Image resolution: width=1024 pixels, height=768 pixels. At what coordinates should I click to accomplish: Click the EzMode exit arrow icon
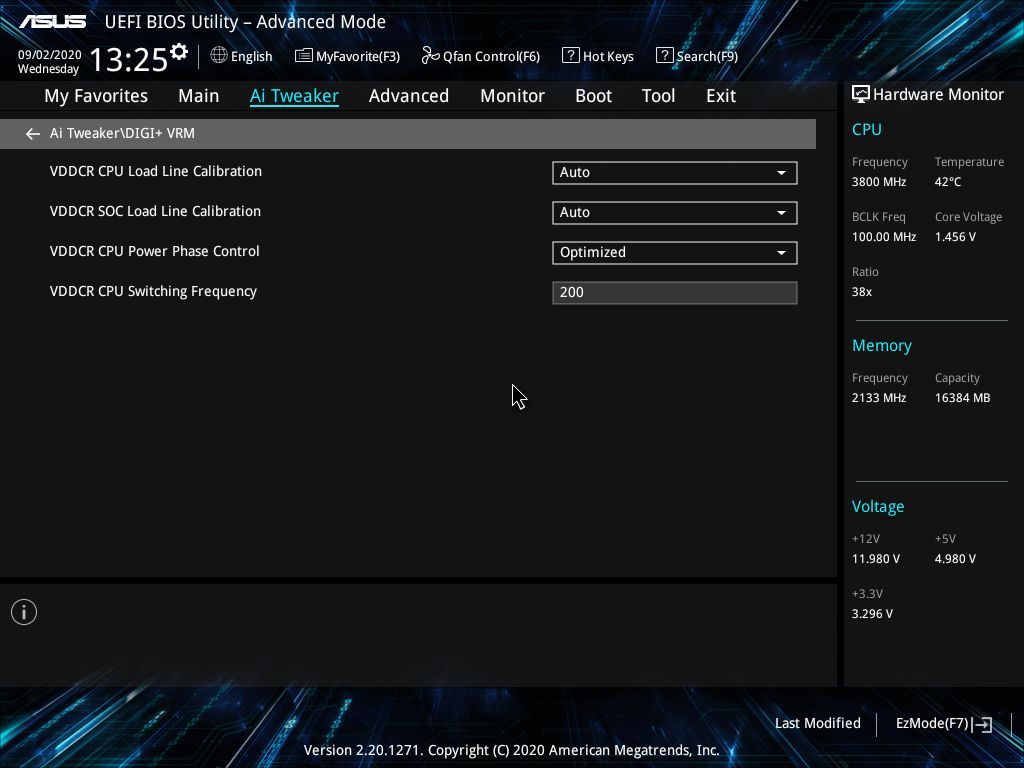coord(982,724)
